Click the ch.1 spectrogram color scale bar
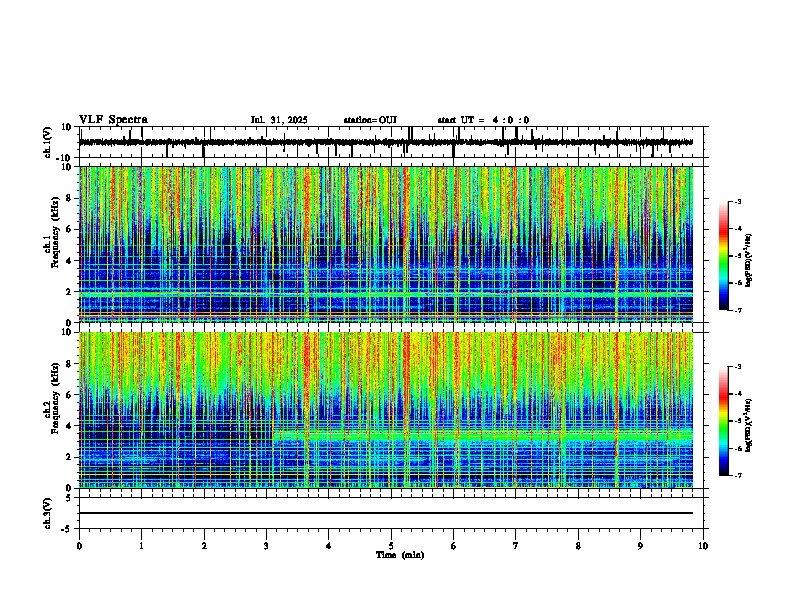This screenshot has height=612, width=792. tap(724, 256)
